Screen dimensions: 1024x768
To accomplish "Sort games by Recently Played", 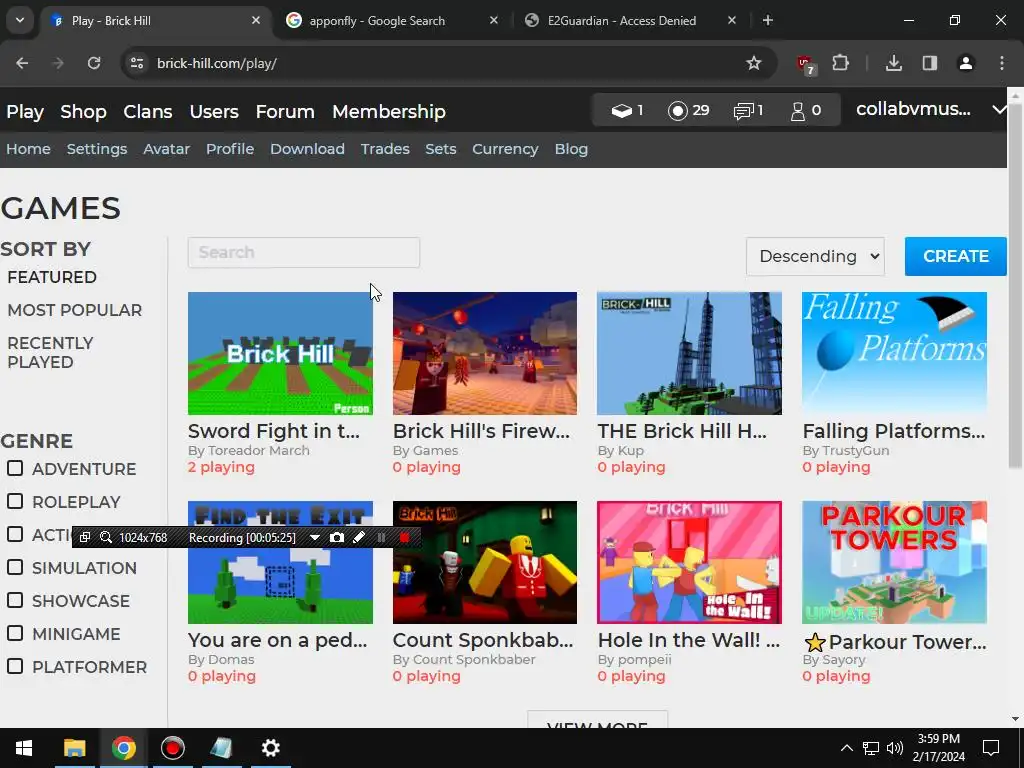I will (x=50, y=353).
